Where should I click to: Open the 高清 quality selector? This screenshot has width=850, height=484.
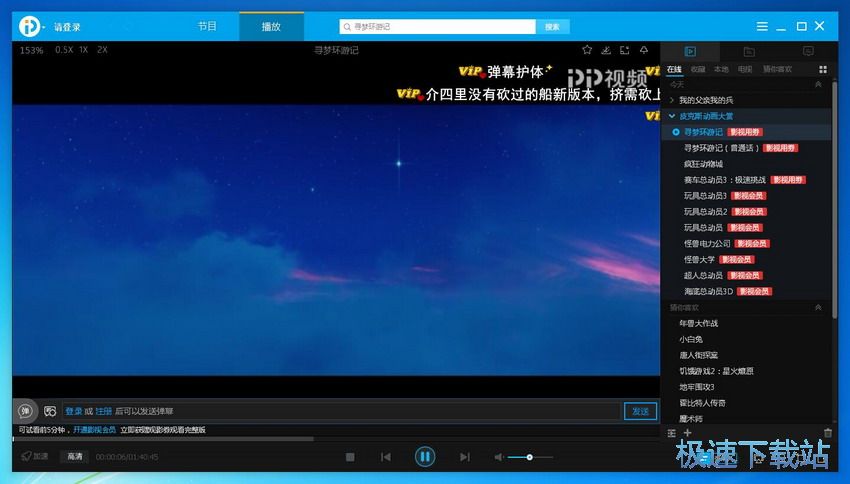(x=74, y=456)
